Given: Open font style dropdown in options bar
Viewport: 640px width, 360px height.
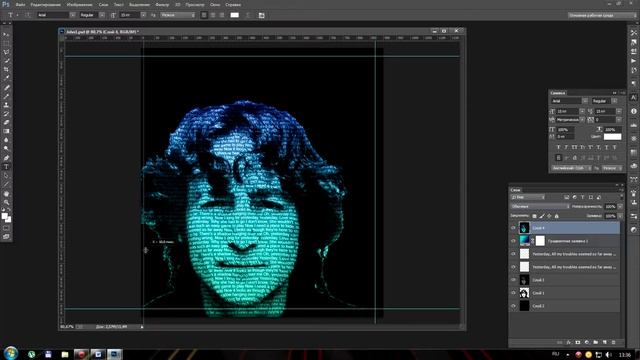Looking at the screenshot, I should pos(102,15).
